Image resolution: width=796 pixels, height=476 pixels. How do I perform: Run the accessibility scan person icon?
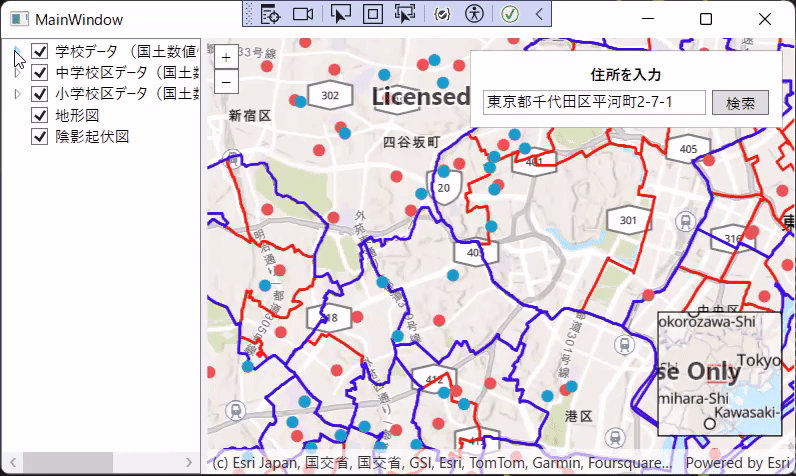pos(474,14)
